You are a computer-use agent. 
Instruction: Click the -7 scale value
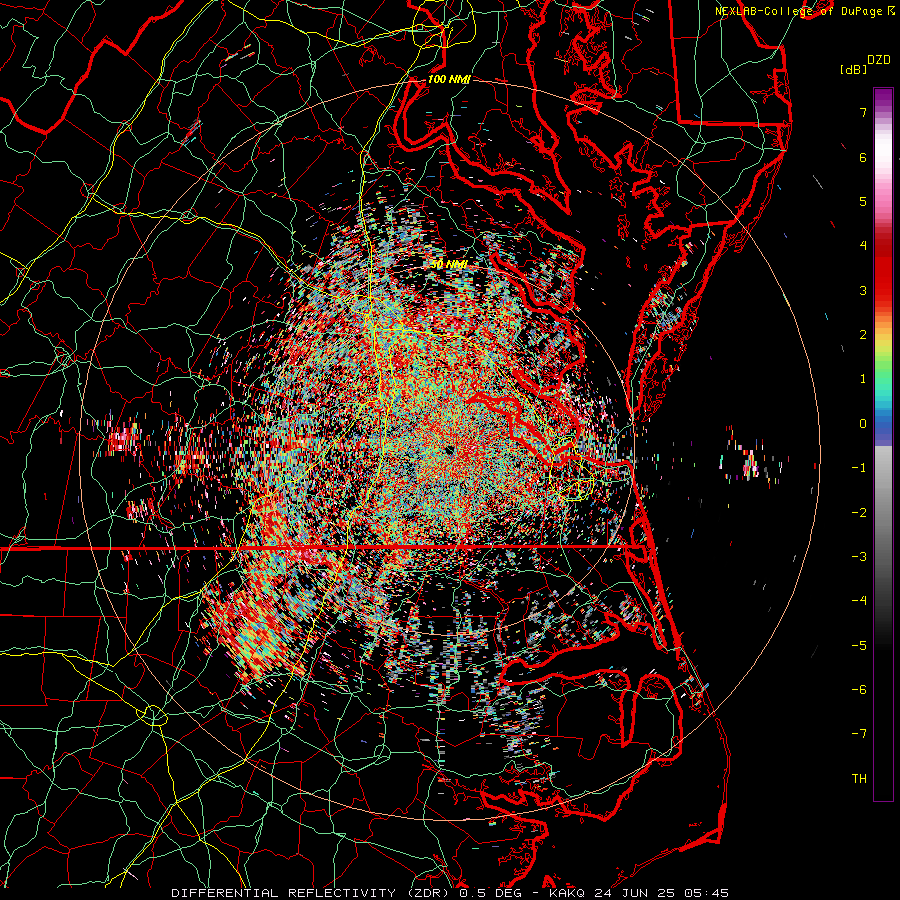859,734
